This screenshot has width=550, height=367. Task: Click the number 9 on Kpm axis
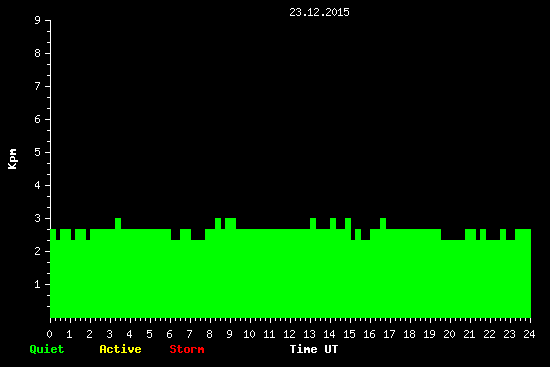38,20
